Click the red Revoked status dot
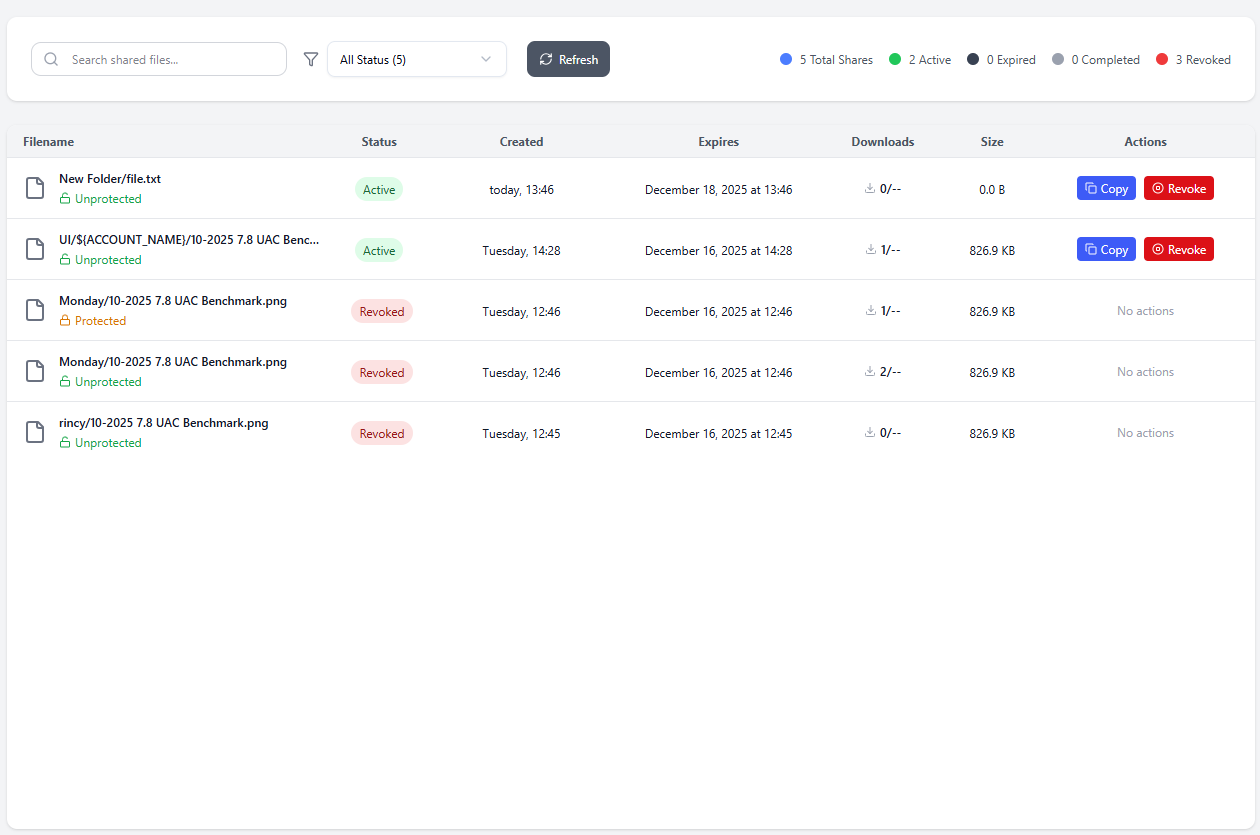The image size is (1260, 835). pyautogui.click(x=1162, y=60)
